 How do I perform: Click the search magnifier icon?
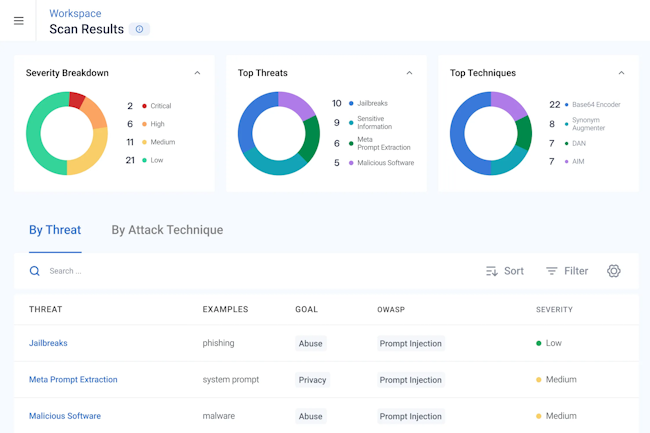pos(35,271)
